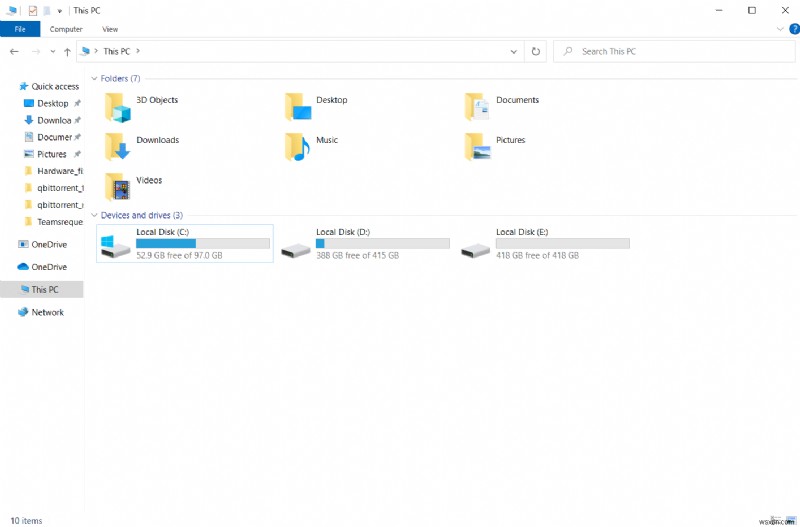Select Hardware_fi folder in Quick access
The height and width of the screenshot is (527, 800).
point(54,171)
